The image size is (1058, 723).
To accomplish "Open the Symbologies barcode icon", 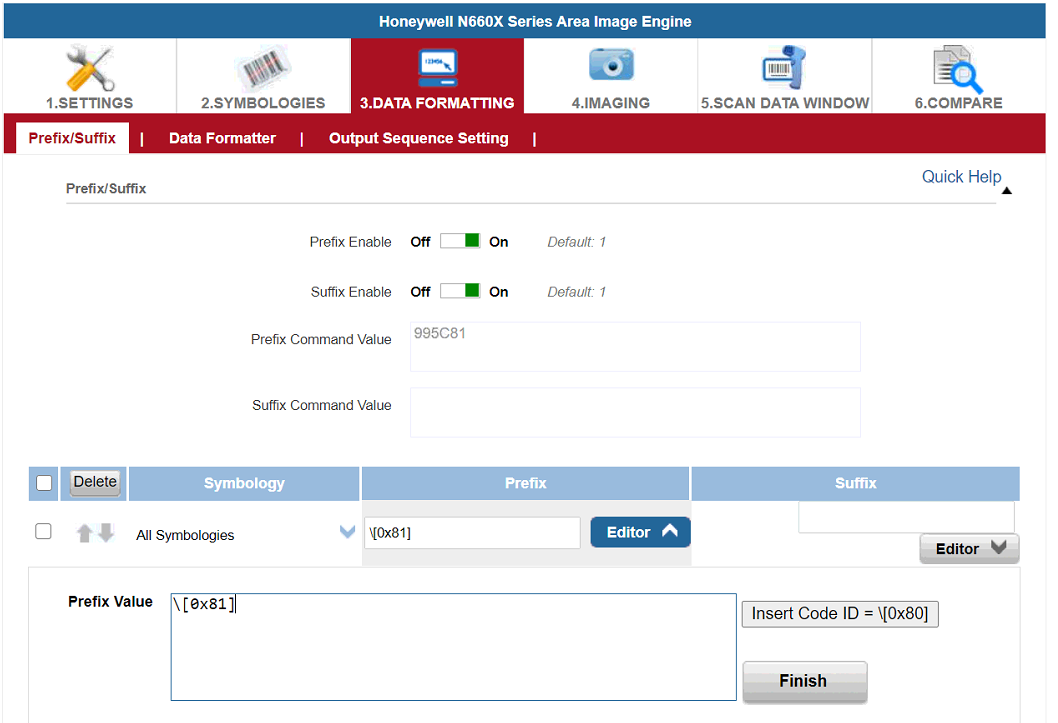I will tap(263, 68).
